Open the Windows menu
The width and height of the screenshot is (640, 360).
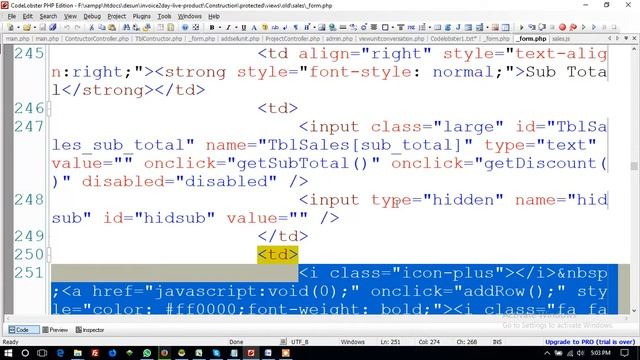(189, 16)
